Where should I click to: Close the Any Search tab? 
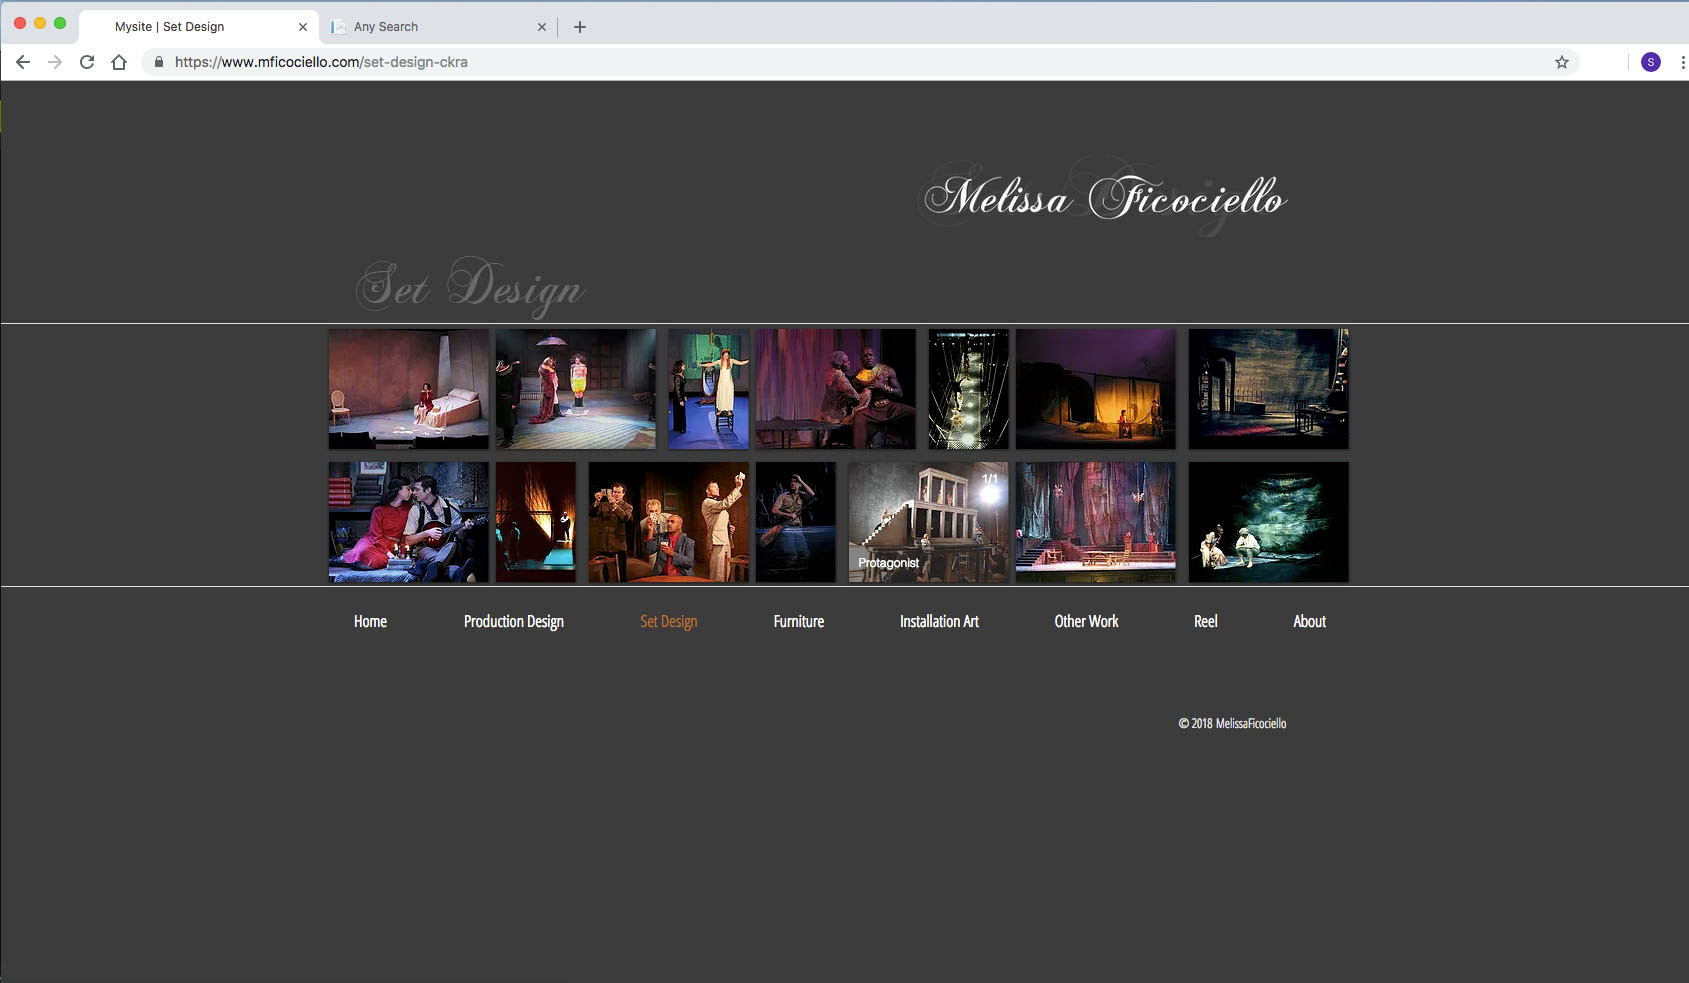point(542,27)
